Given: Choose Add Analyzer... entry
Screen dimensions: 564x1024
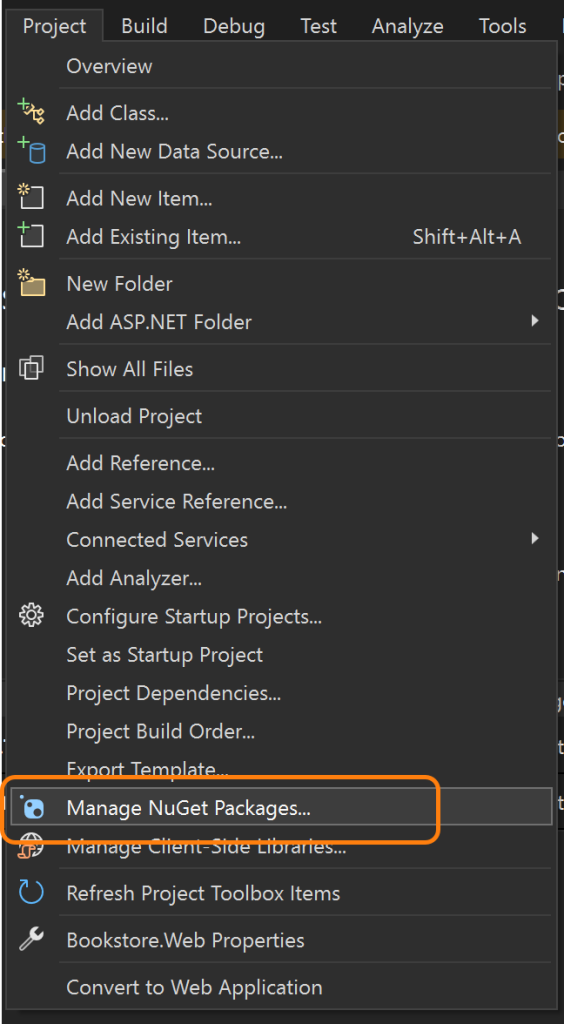Looking at the screenshot, I should 281,578.
